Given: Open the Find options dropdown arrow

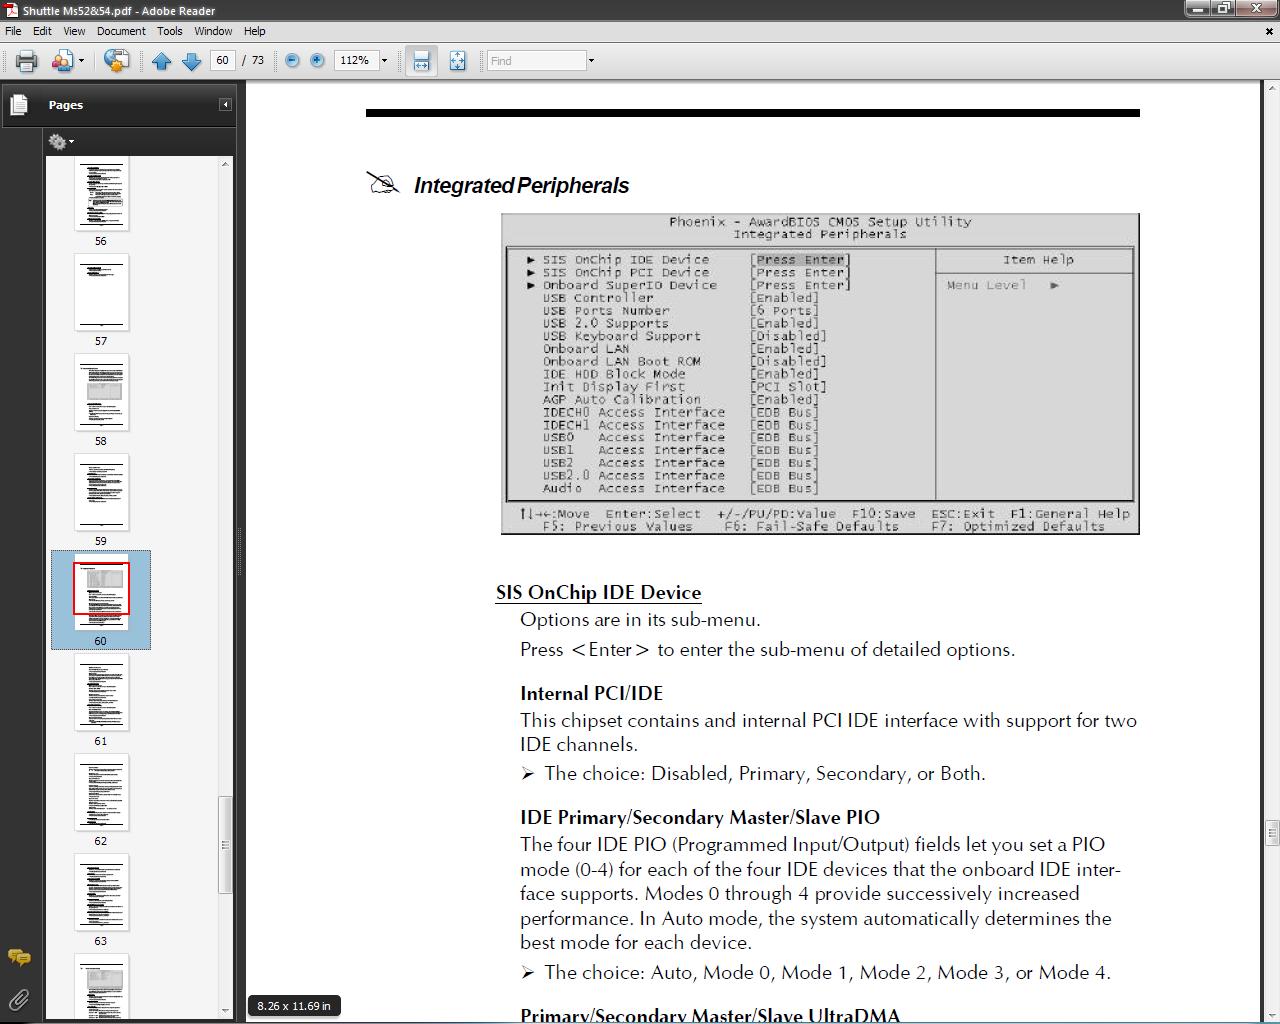Looking at the screenshot, I should (591, 61).
